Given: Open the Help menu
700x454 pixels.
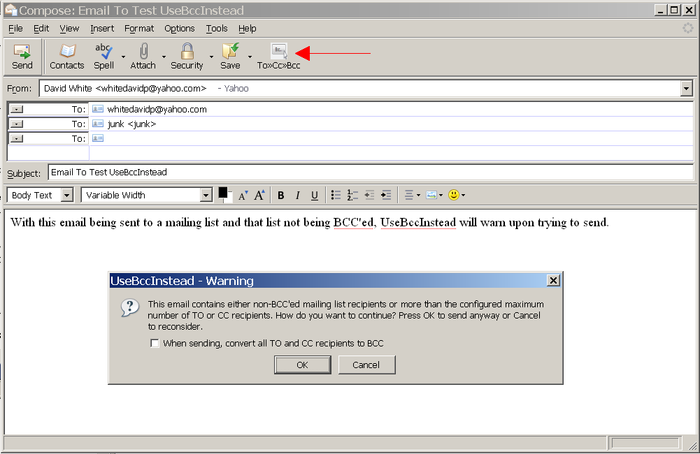Looking at the screenshot, I should point(247,29).
